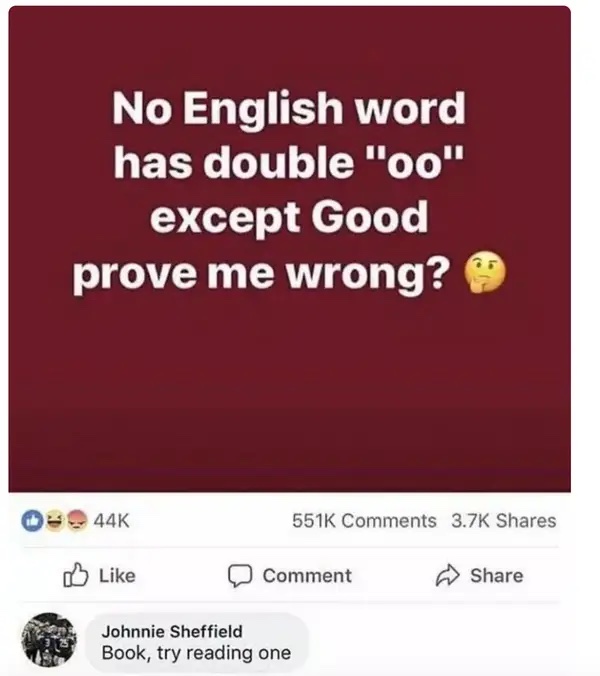Click the Like button label
The image size is (600, 676).
[117, 576]
